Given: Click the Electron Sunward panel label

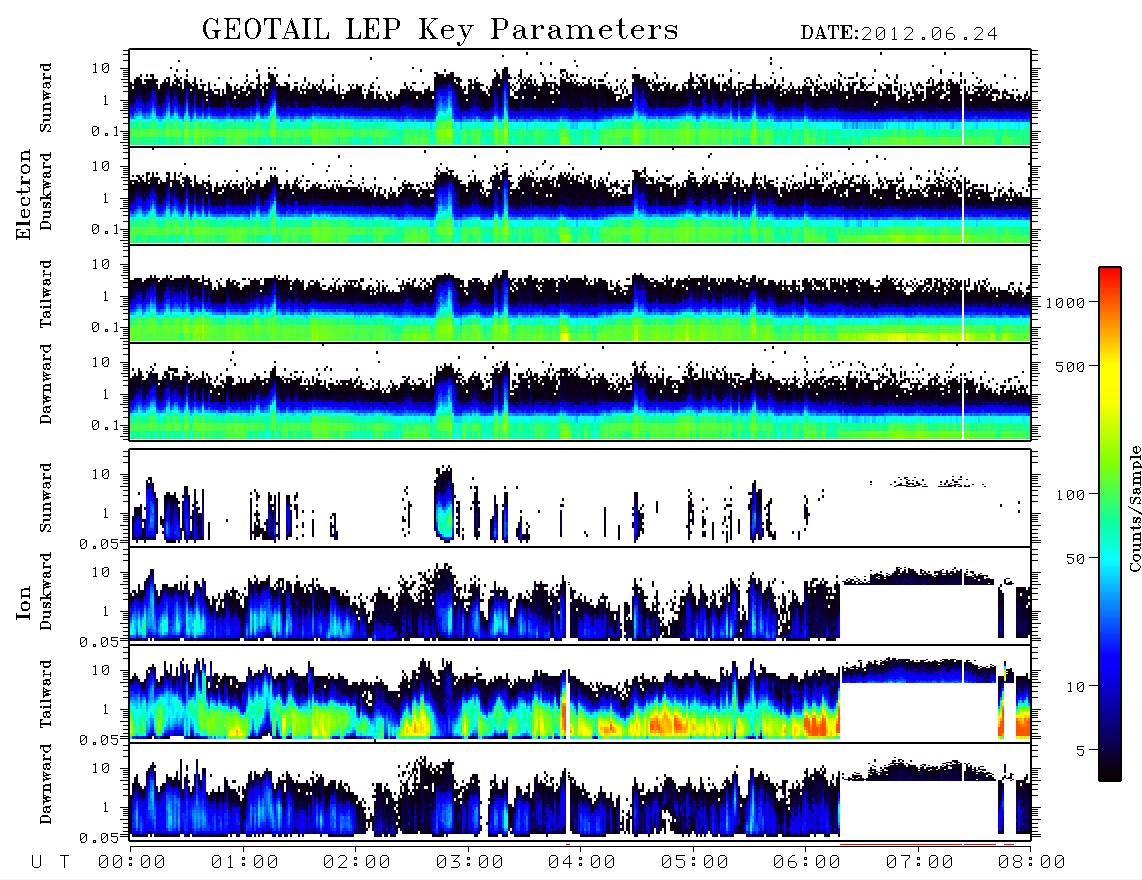Looking at the screenshot, I should pos(46,98).
